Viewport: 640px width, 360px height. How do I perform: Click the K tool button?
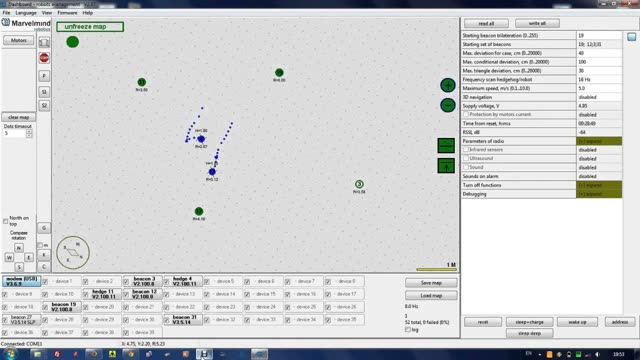(x=44, y=255)
